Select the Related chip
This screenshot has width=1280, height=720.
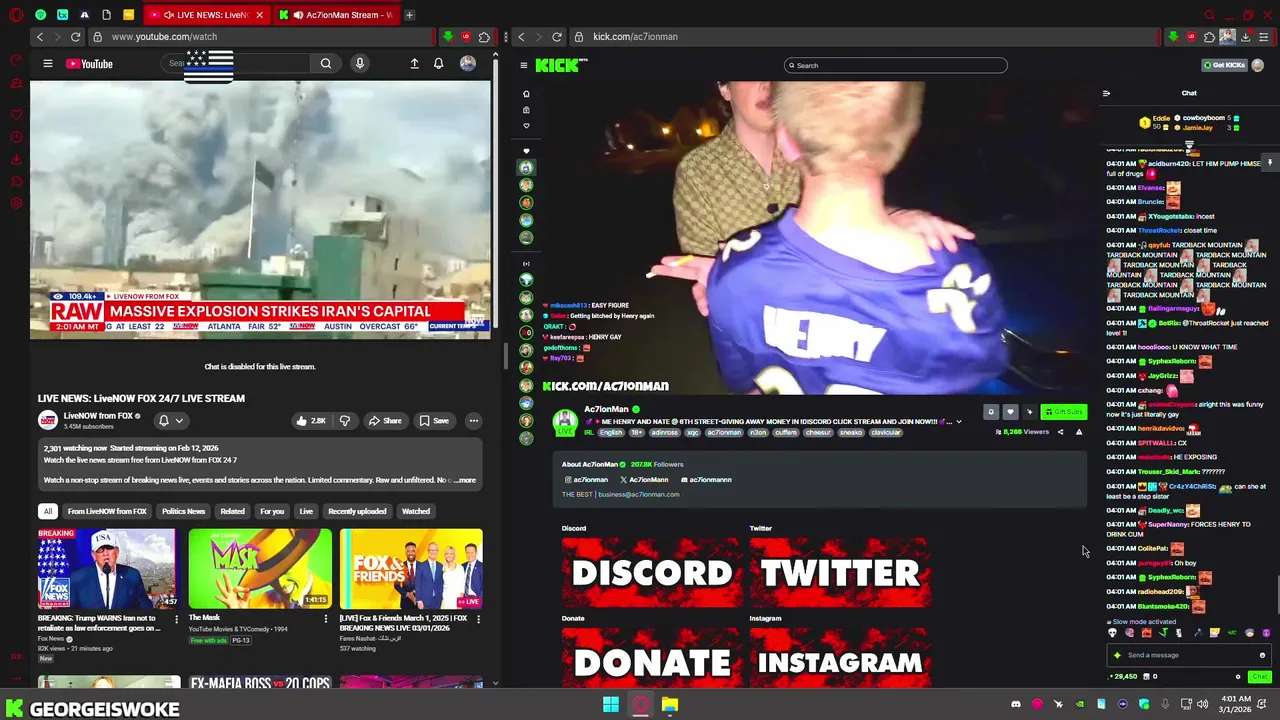[x=232, y=511]
